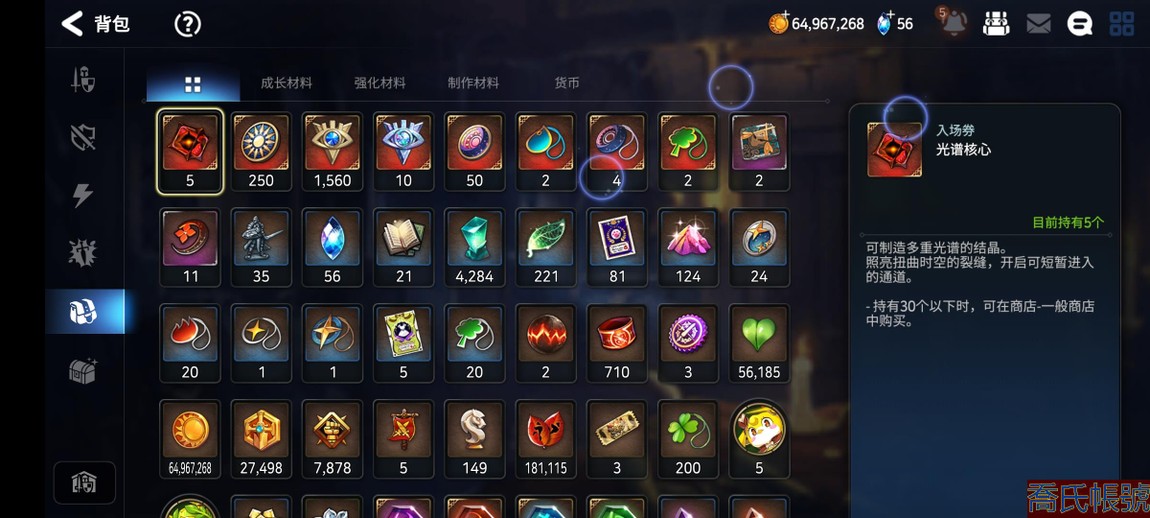1150x518 pixels.
Task: Select the lightning bolt sidebar category
Action: [x=83, y=194]
